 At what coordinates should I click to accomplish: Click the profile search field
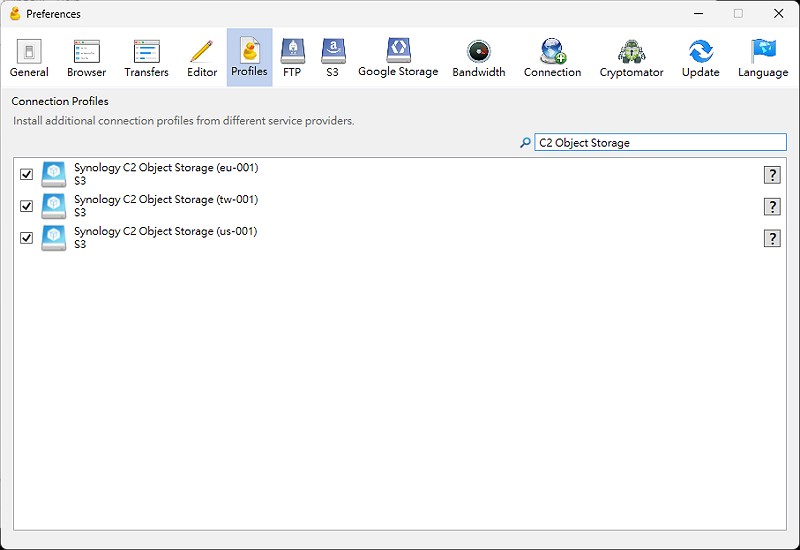point(660,142)
